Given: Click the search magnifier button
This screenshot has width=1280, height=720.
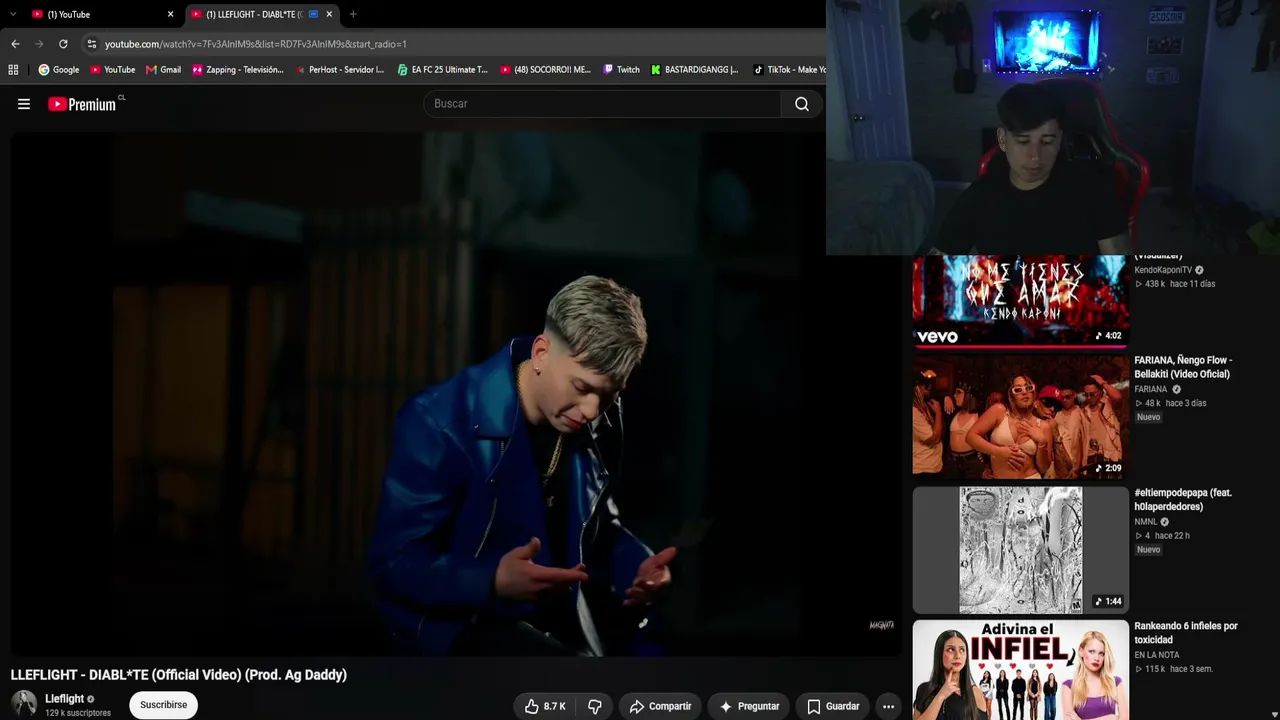Looking at the screenshot, I should (x=802, y=104).
